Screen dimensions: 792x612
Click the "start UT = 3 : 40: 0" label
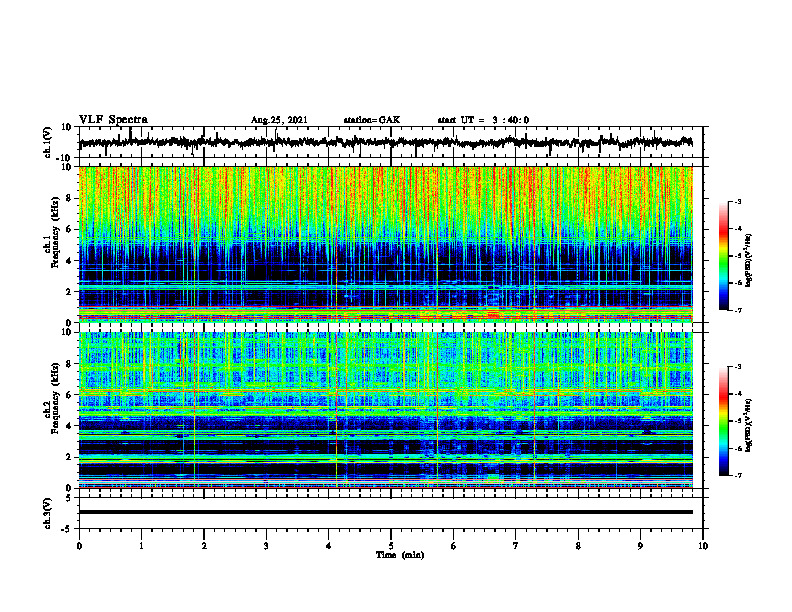(x=483, y=120)
